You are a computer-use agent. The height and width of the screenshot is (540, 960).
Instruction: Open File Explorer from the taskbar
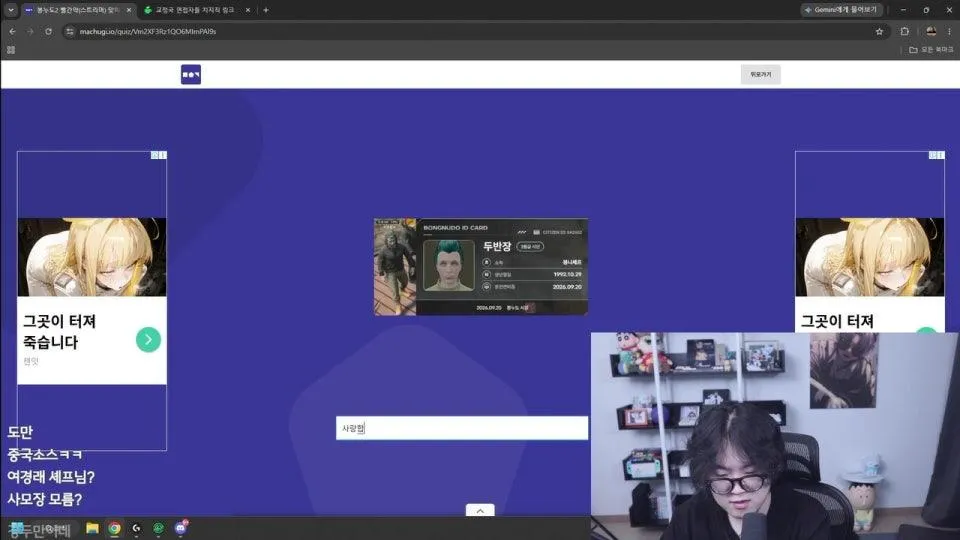(92, 528)
